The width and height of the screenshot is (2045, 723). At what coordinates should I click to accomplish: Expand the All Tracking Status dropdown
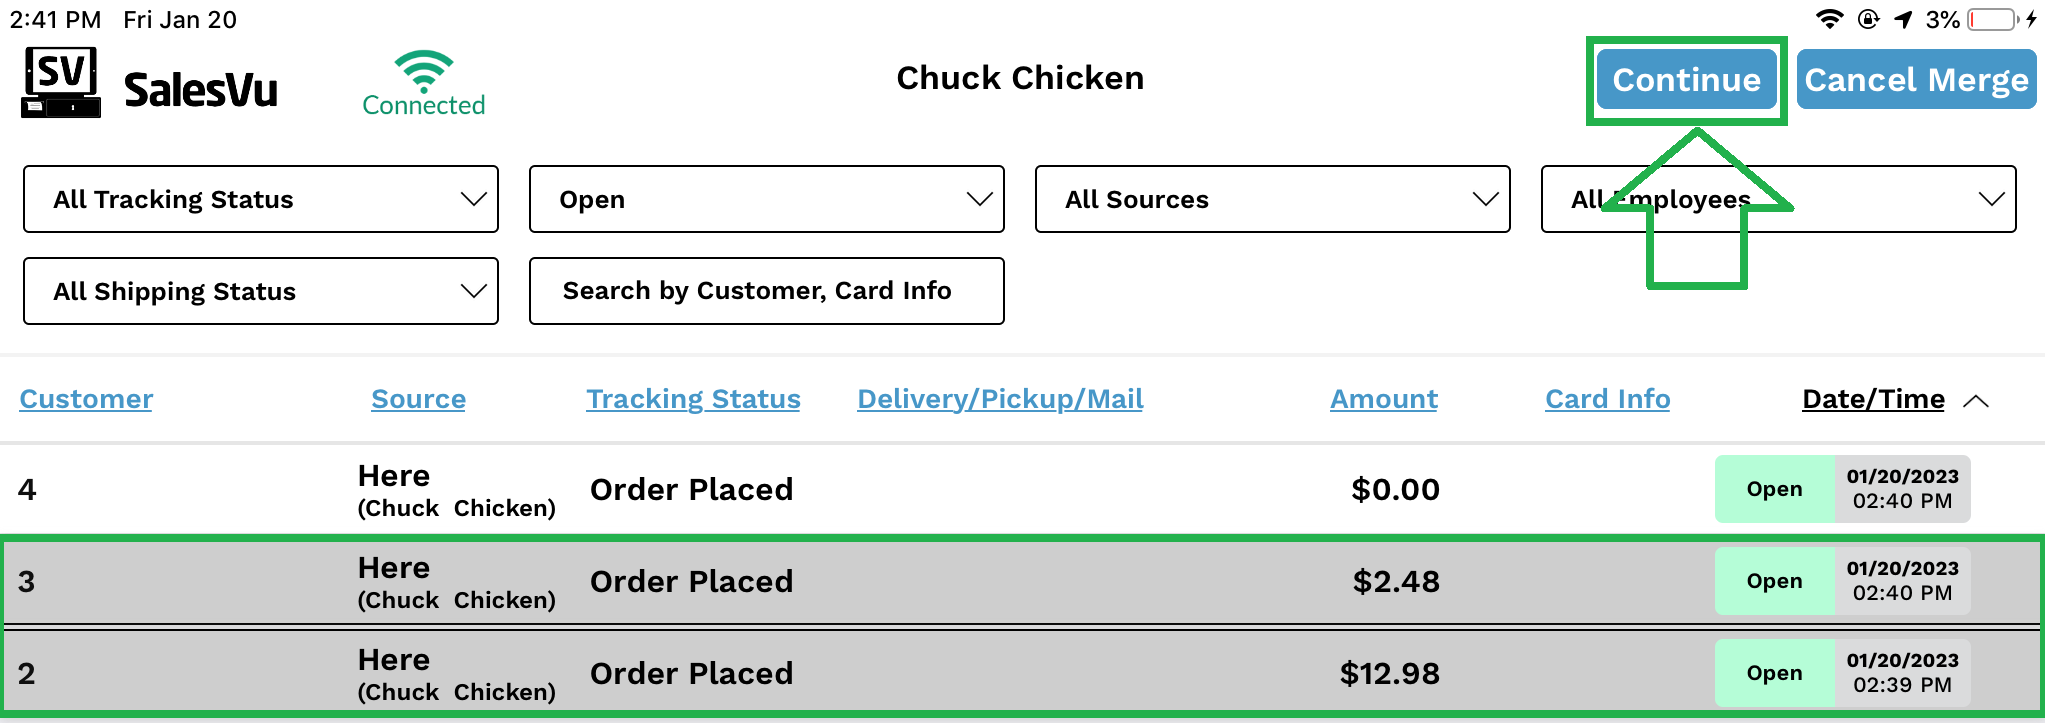[260, 199]
